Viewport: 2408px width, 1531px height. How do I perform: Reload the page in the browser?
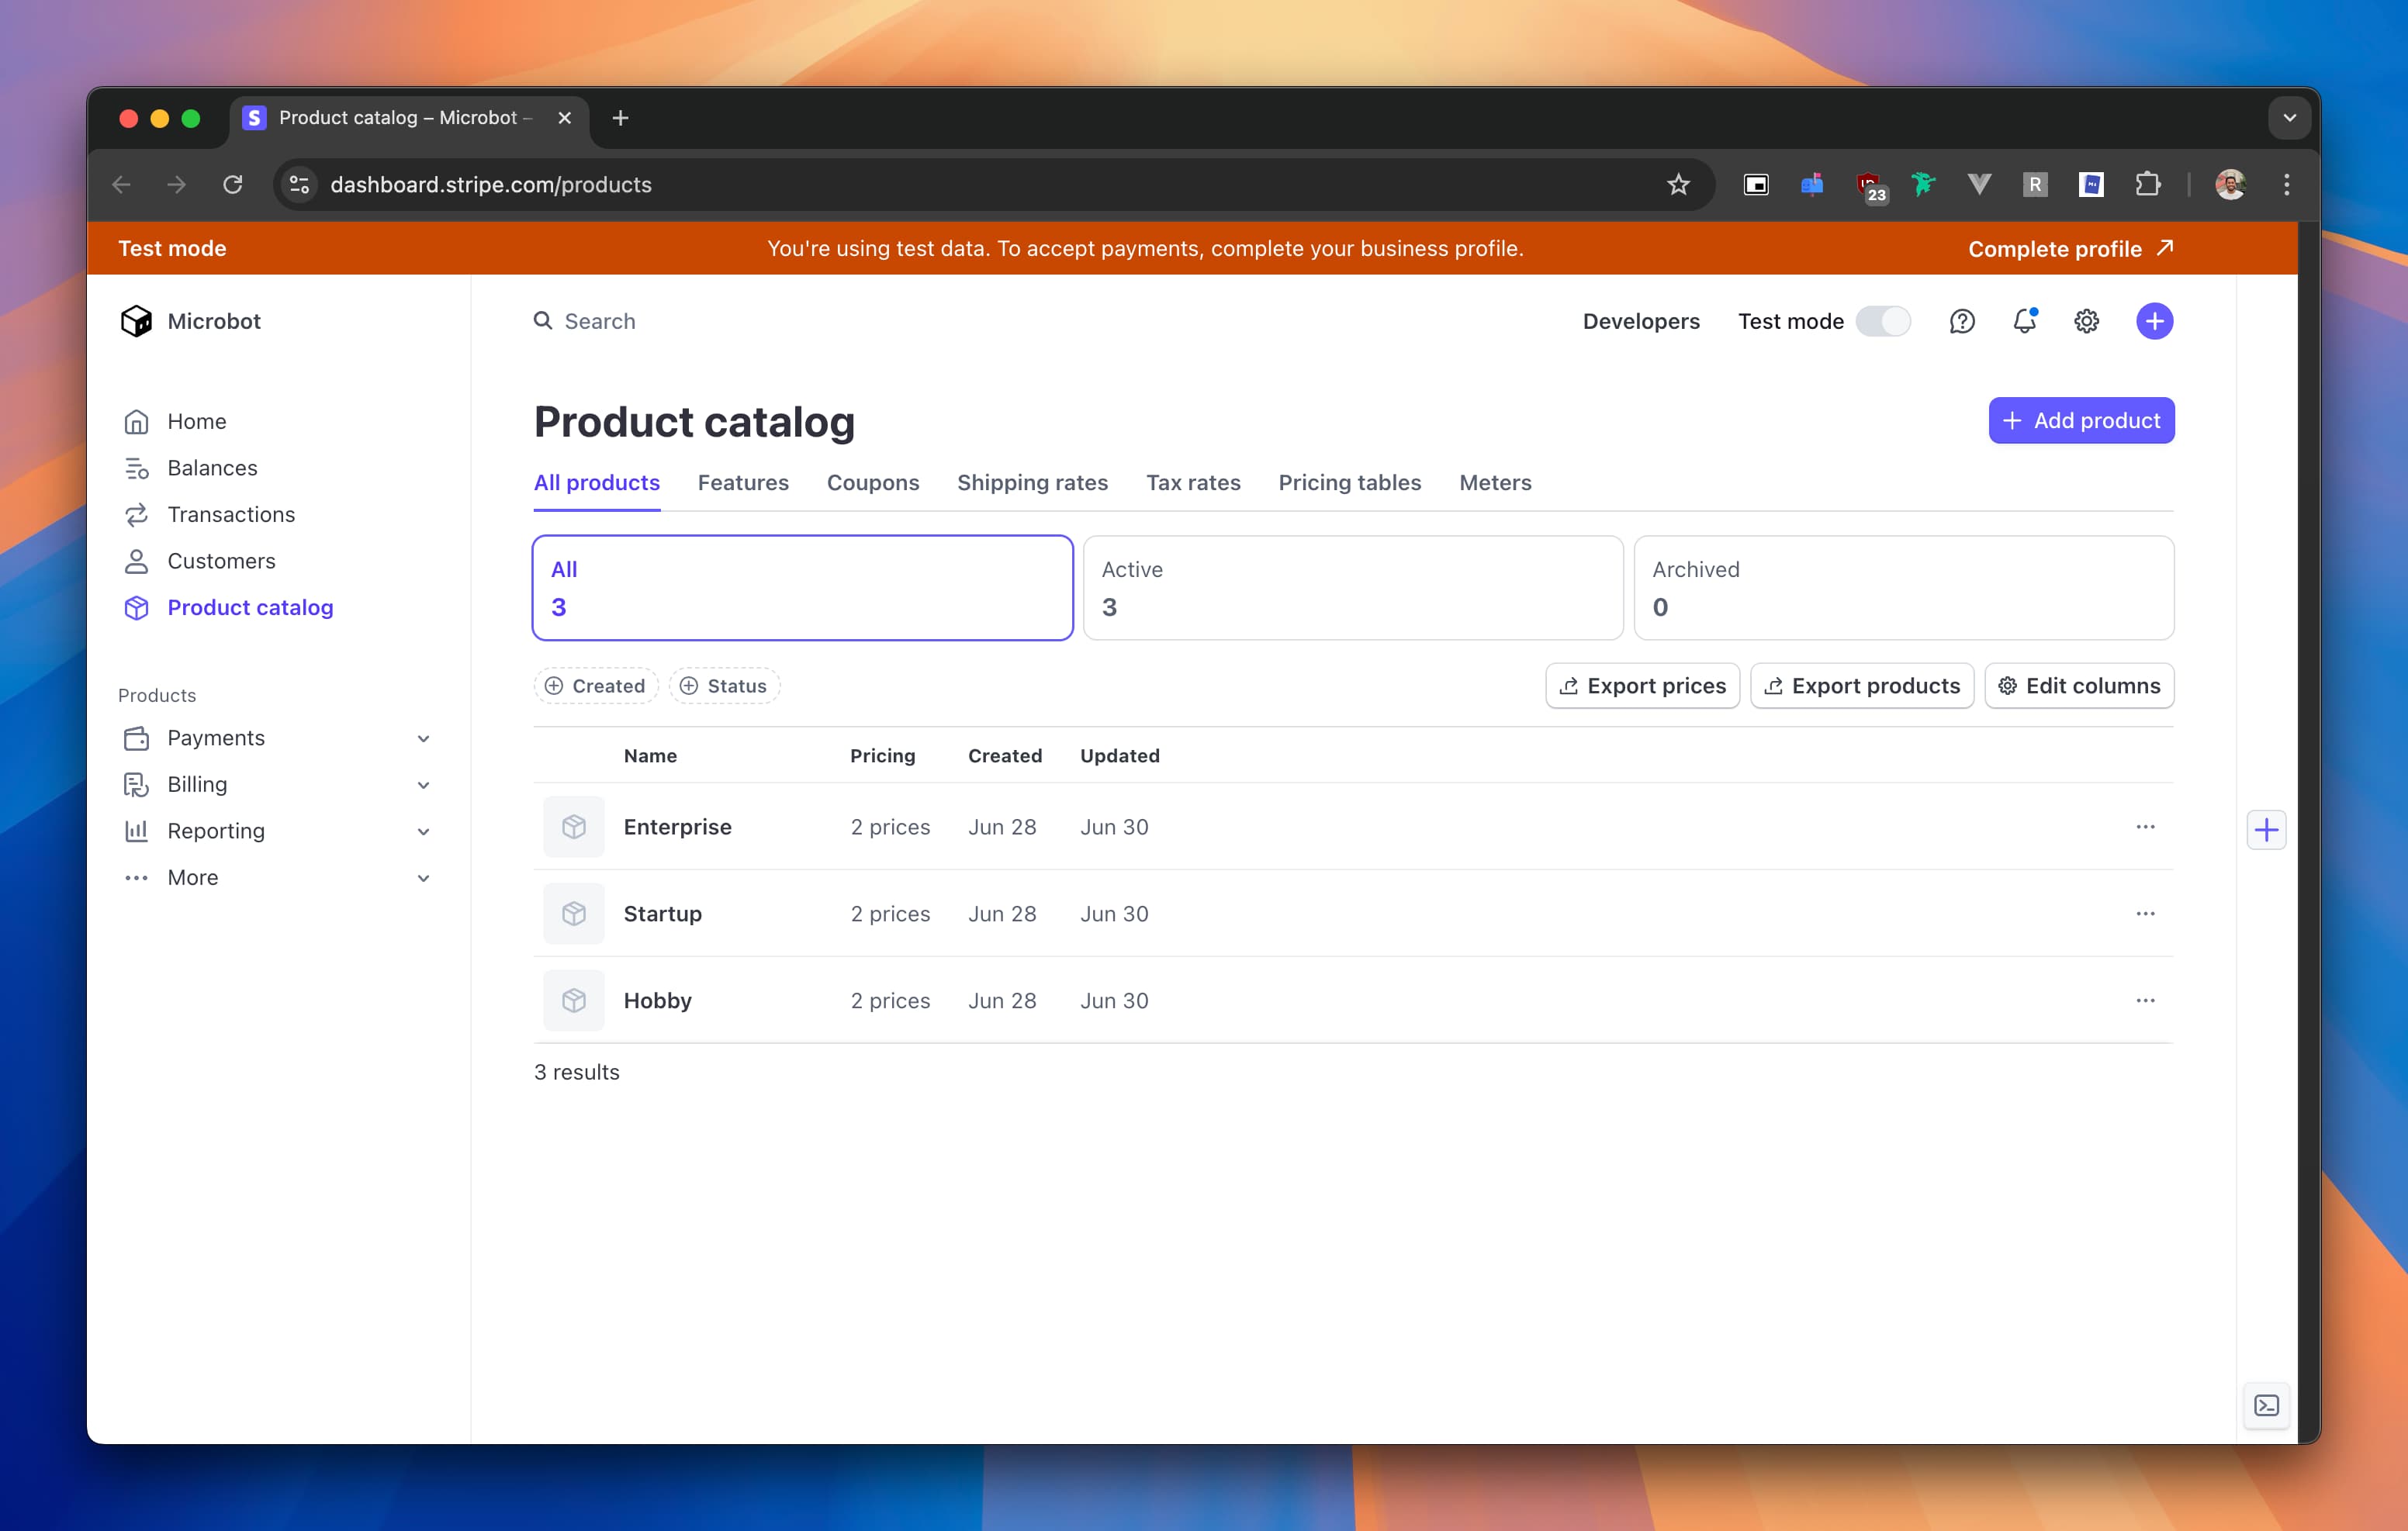(233, 184)
